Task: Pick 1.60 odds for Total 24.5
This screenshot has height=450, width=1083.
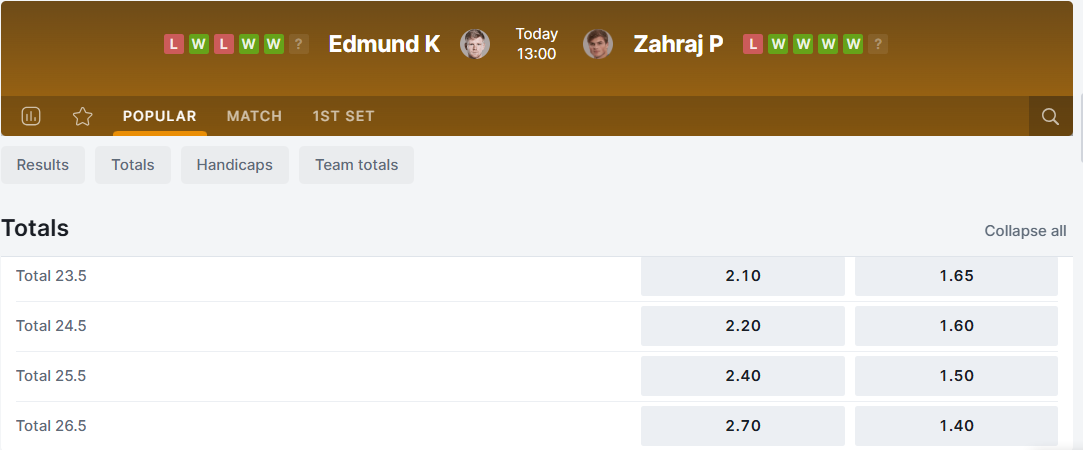Action: coord(956,326)
